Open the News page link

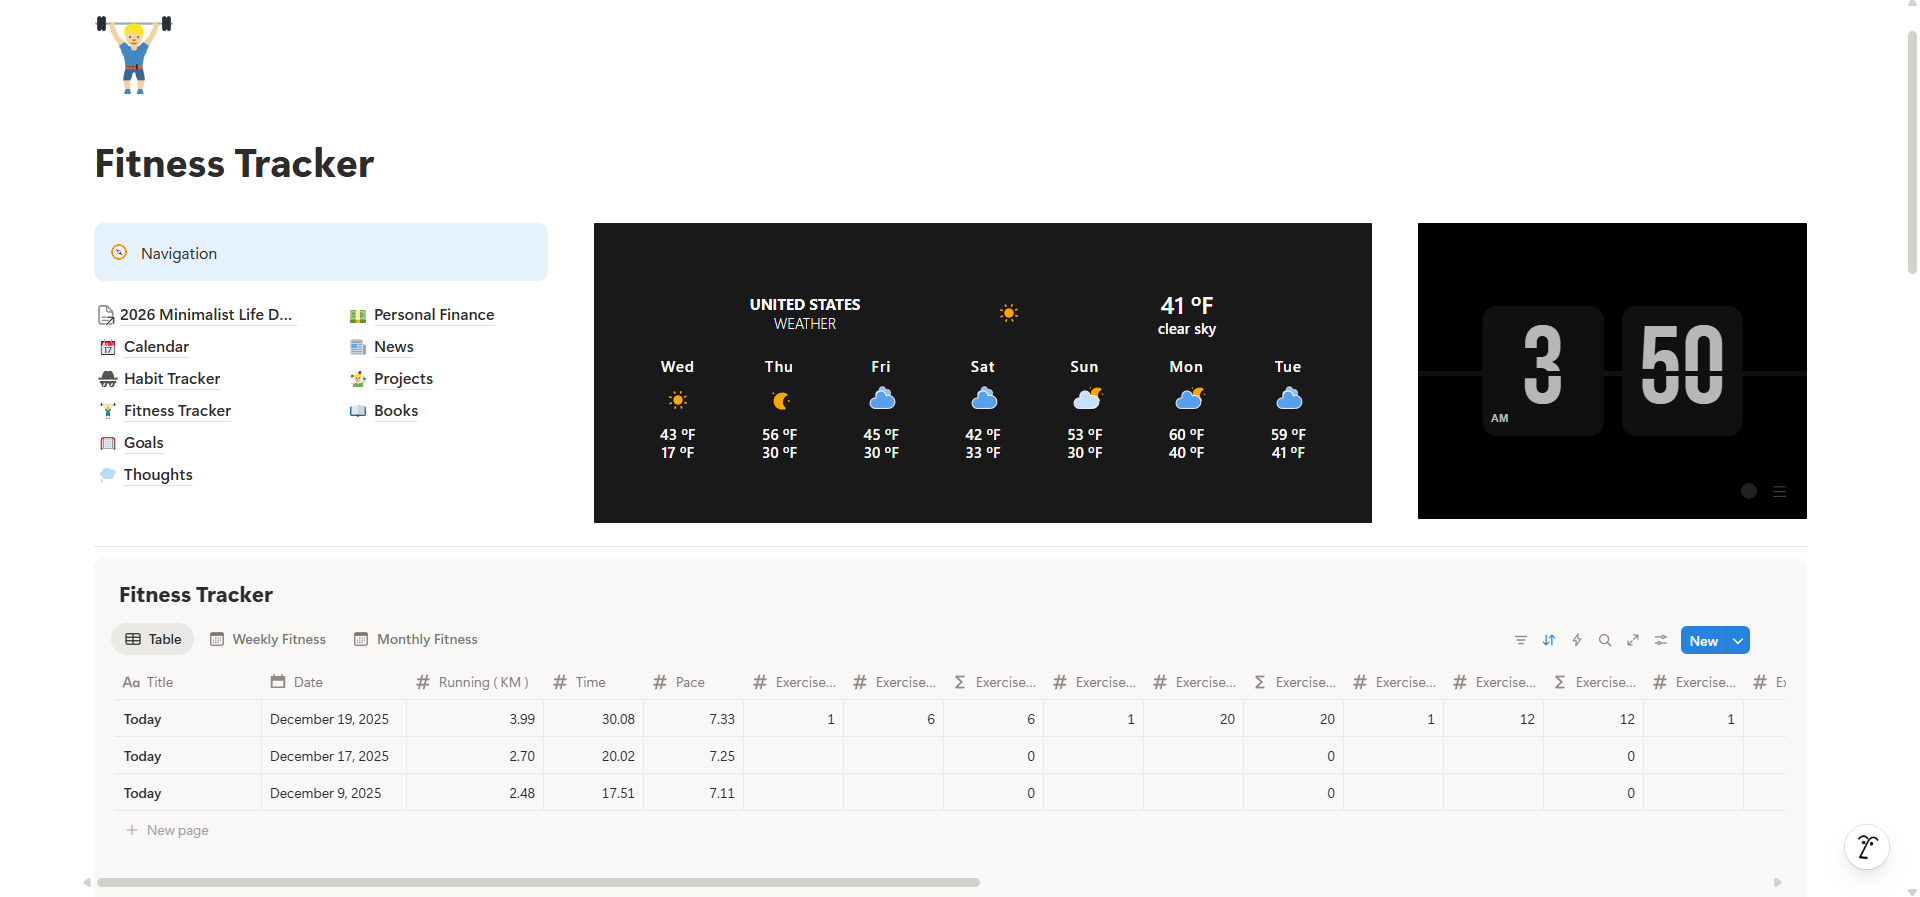tap(394, 347)
